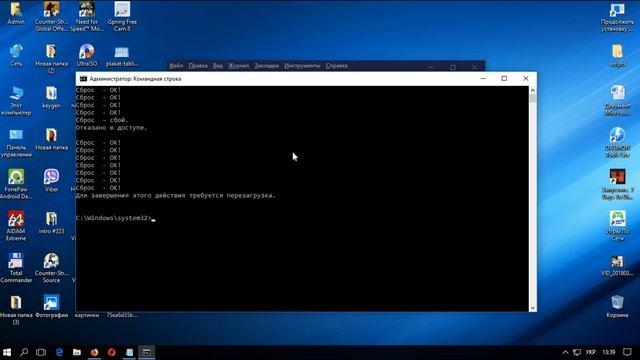Launch Need for Speed Most Wanted shortcut

[87, 16]
